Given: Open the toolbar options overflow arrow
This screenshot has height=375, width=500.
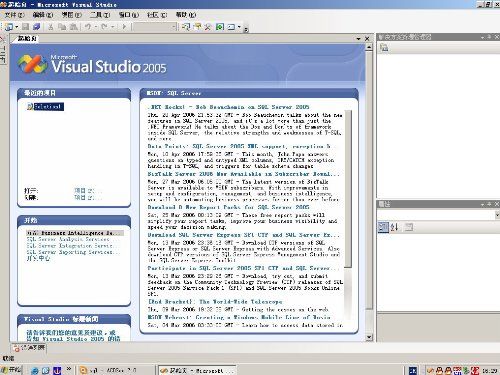Looking at the screenshot, I should coord(246,30).
